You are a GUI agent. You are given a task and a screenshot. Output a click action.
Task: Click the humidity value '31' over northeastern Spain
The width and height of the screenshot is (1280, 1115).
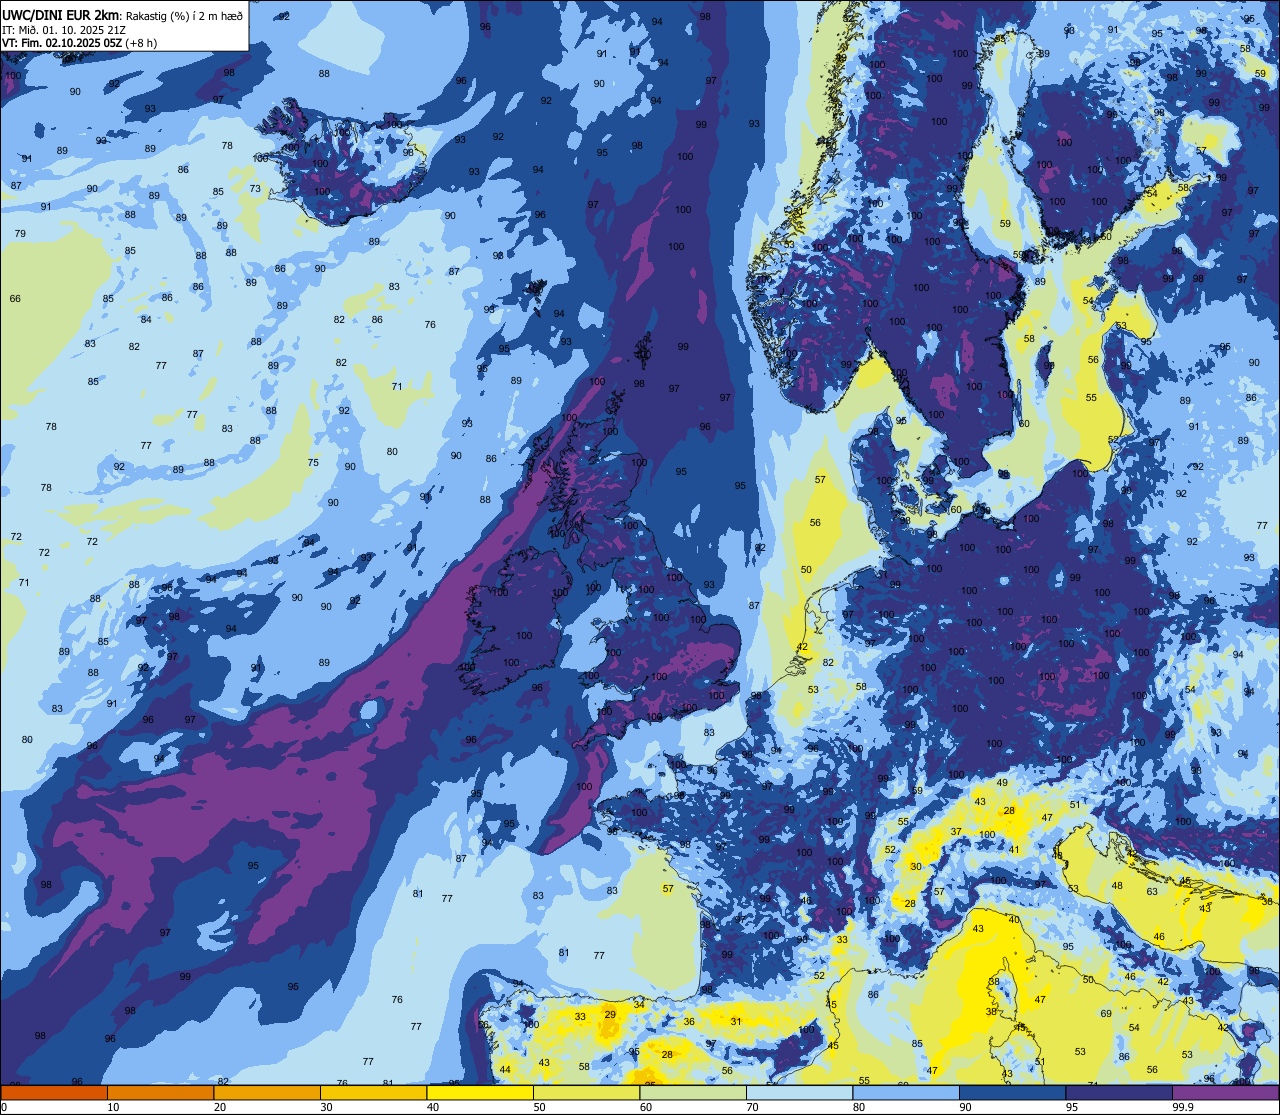[736, 1022]
